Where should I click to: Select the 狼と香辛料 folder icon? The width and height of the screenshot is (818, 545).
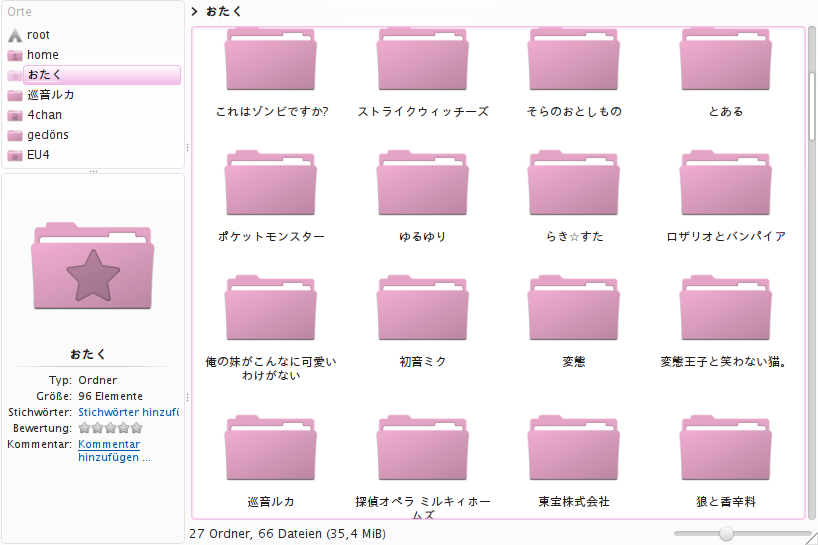(726, 447)
